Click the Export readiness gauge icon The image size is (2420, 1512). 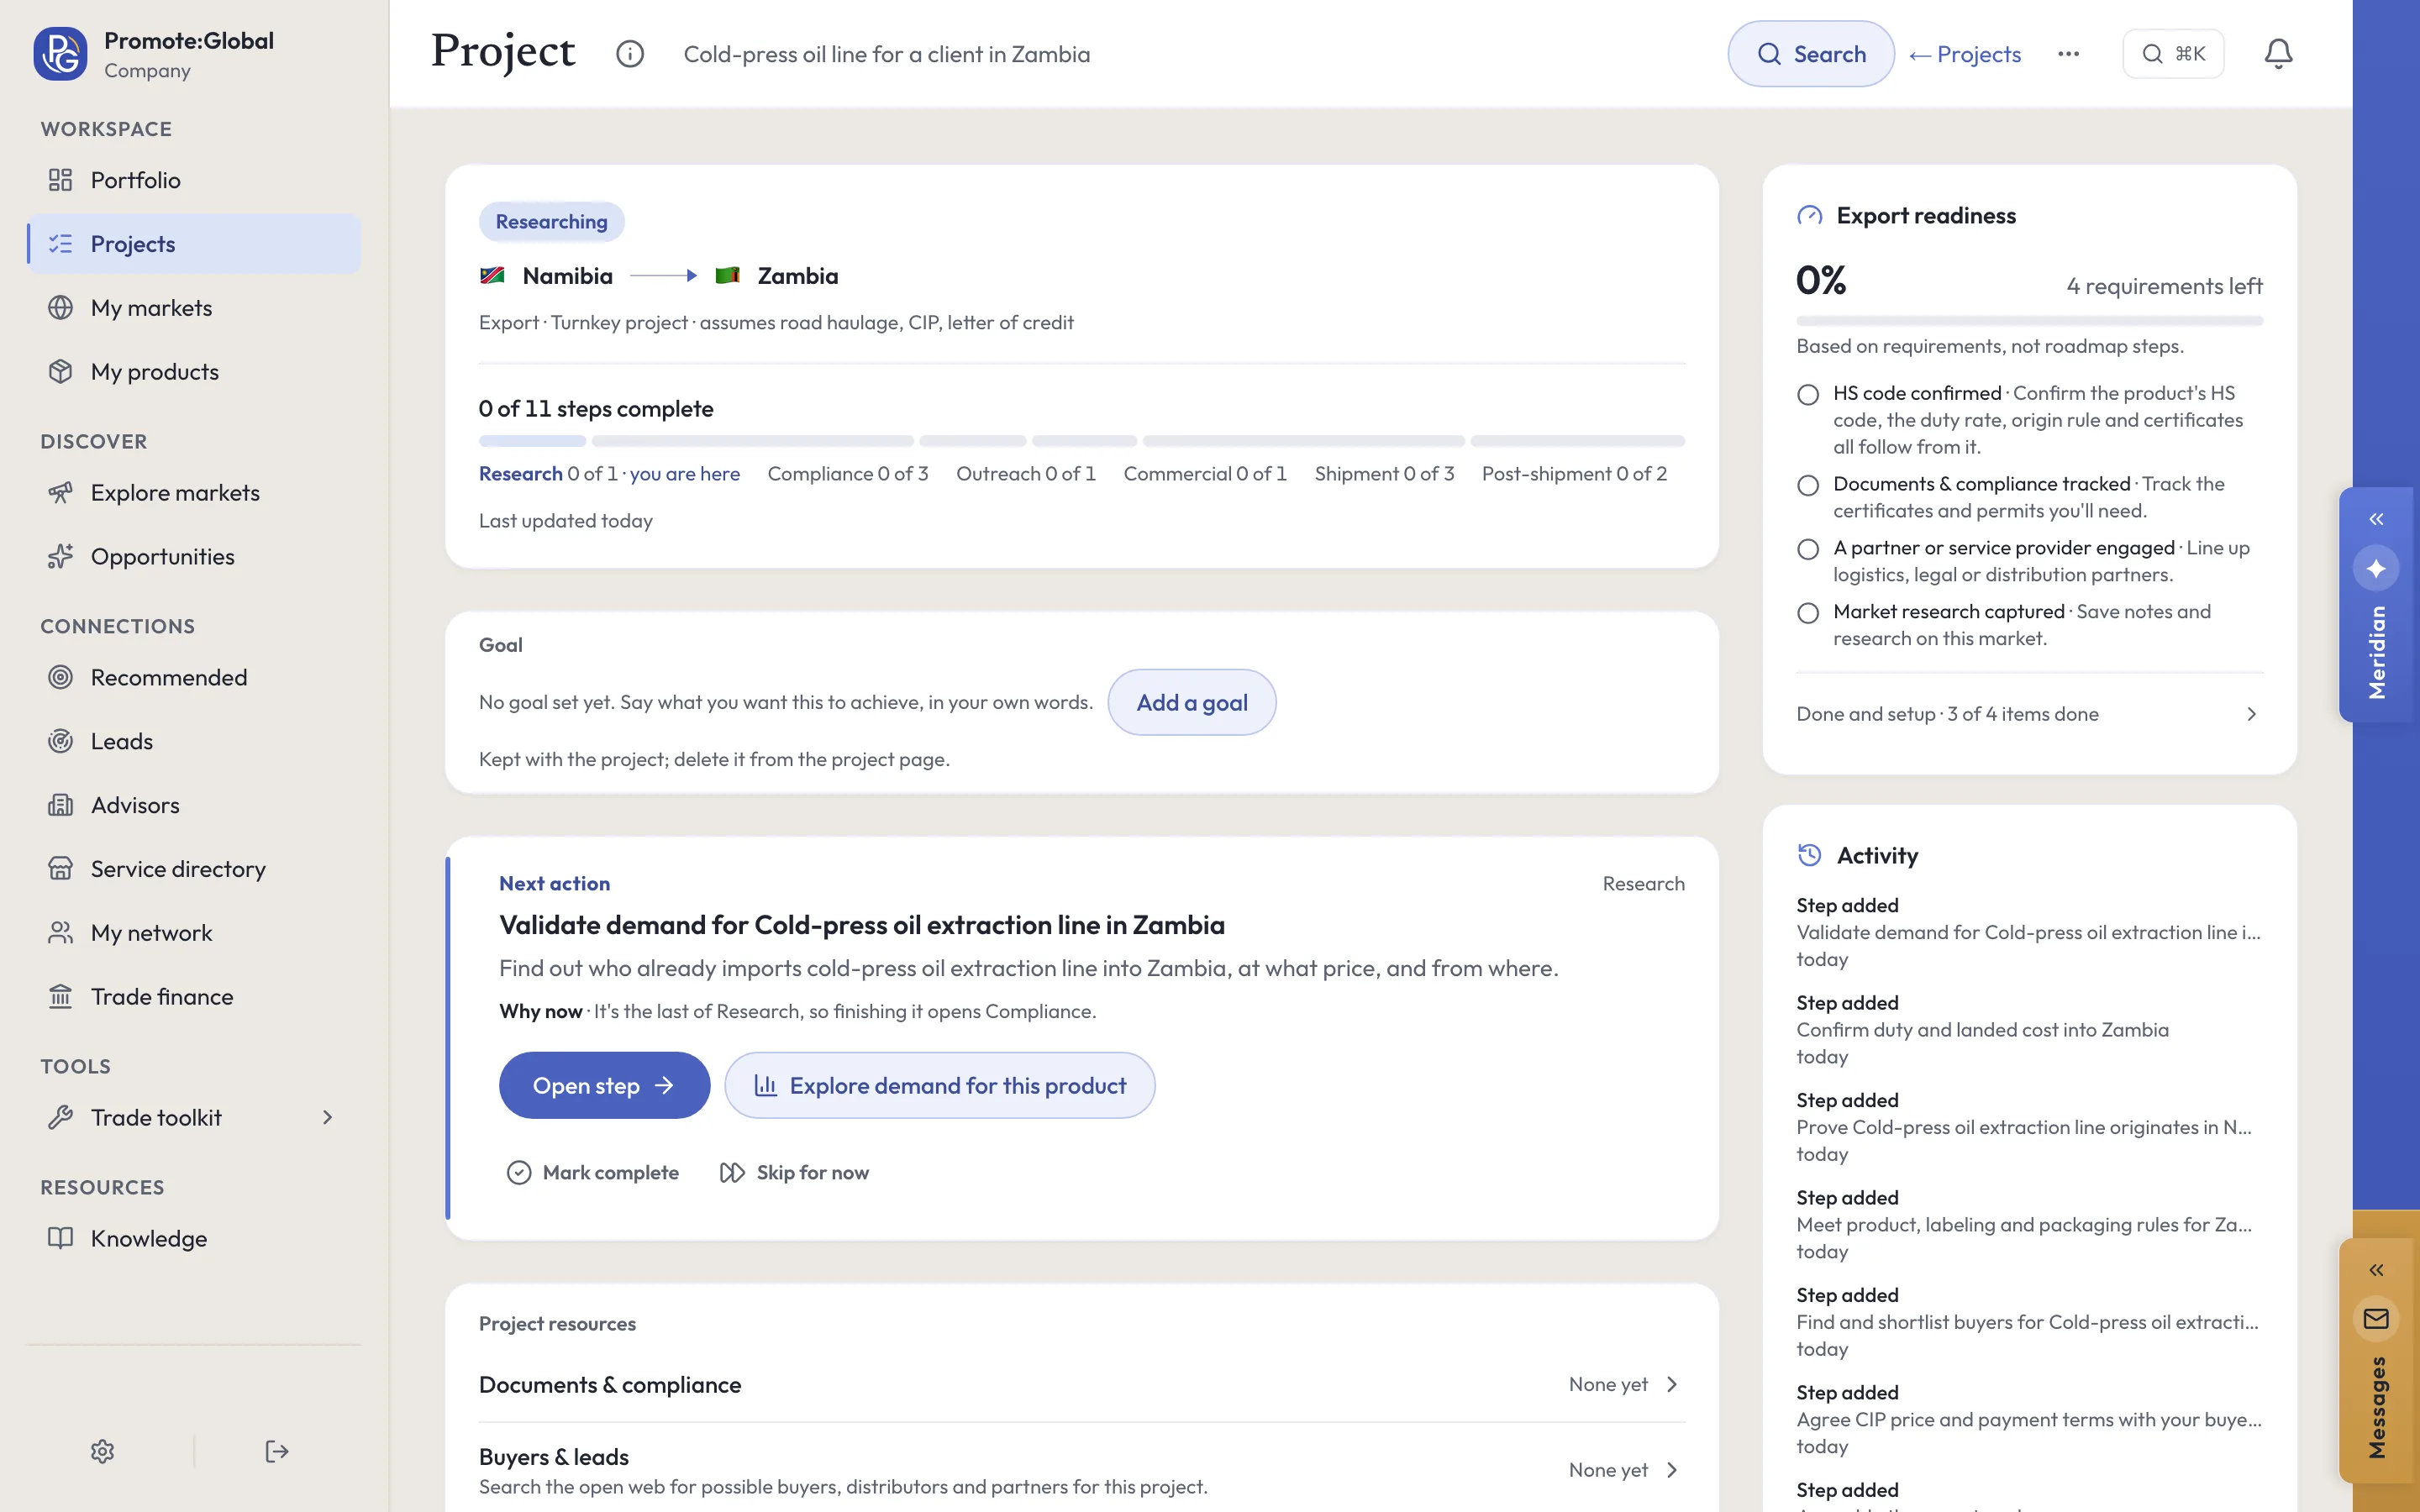[1809, 216]
